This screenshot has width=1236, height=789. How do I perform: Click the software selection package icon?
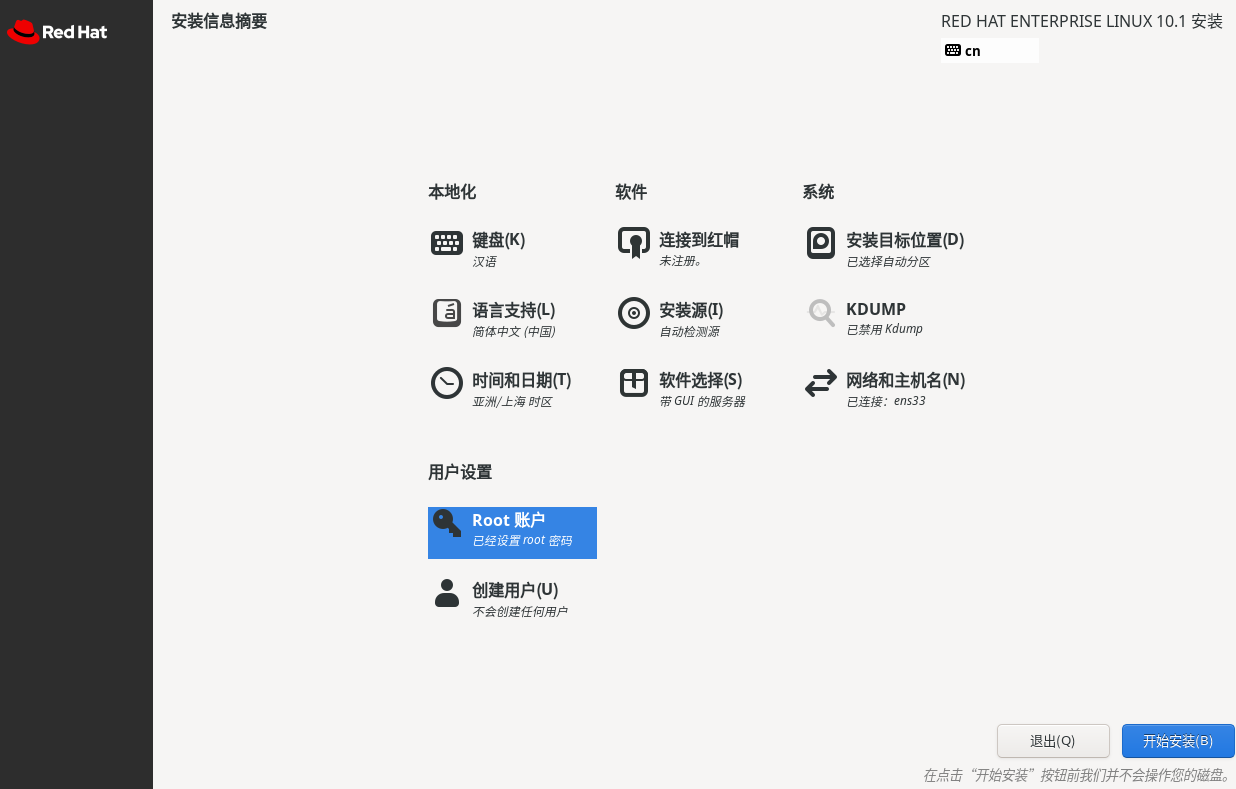pos(634,383)
